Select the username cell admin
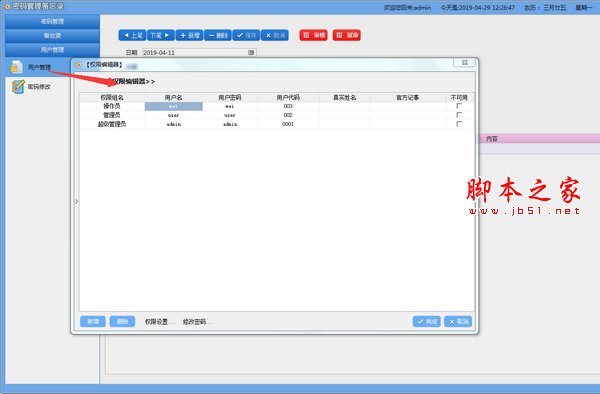600x394 pixels. point(173,124)
